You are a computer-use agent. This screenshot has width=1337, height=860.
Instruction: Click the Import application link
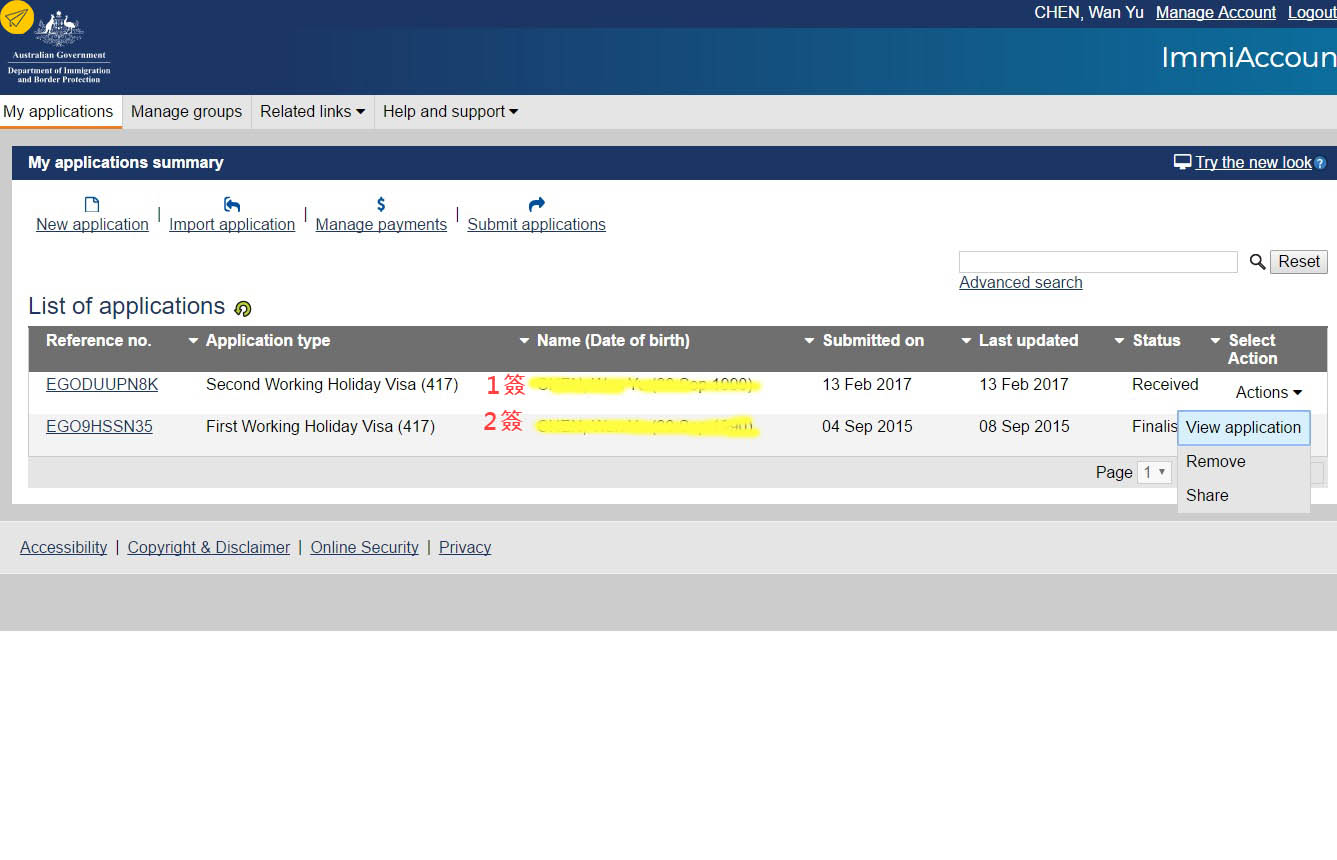pos(232,224)
